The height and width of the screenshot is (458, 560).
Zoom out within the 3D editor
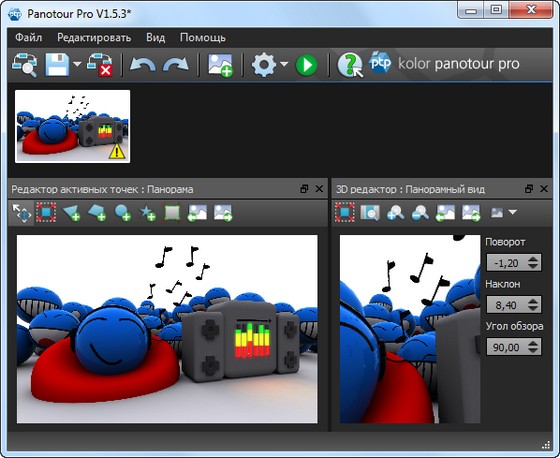click(420, 213)
